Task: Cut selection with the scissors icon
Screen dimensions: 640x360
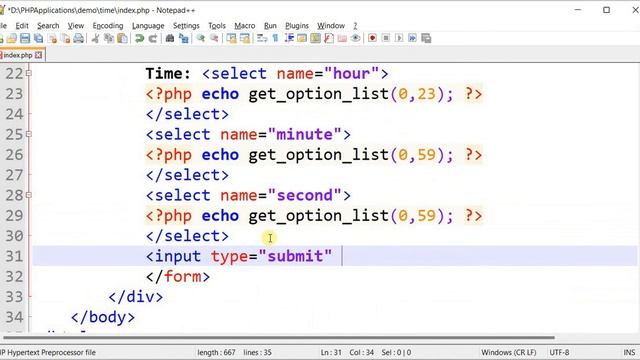Action: [x=96, y=38]
